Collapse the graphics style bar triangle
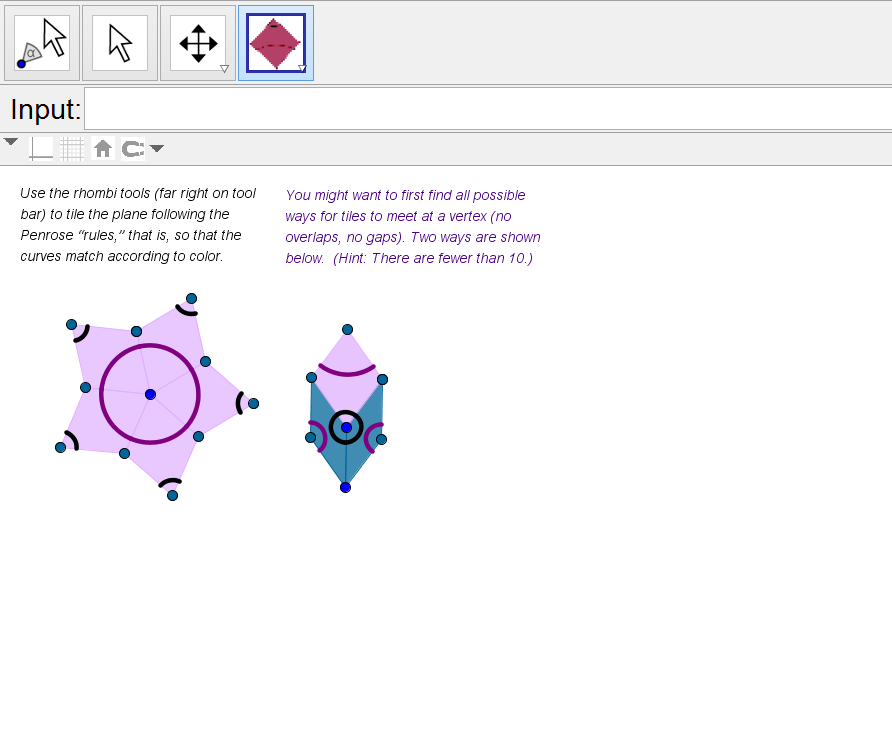The height and width of the screenshot is (751, 892). [11, 142]
